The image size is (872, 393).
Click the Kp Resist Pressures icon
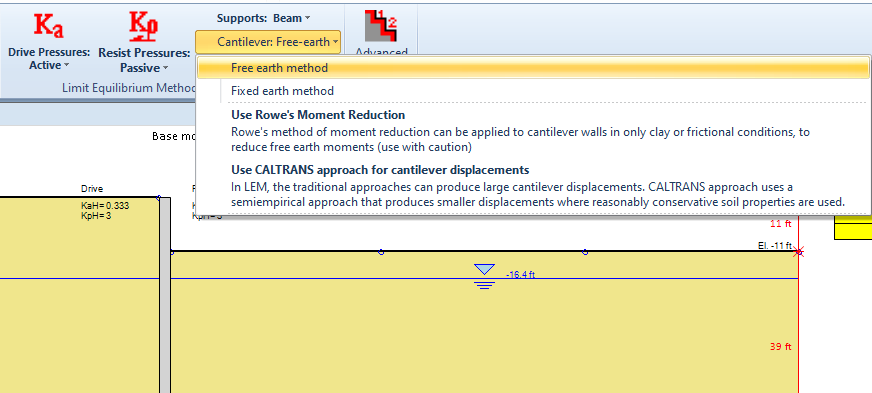(143, 27)
